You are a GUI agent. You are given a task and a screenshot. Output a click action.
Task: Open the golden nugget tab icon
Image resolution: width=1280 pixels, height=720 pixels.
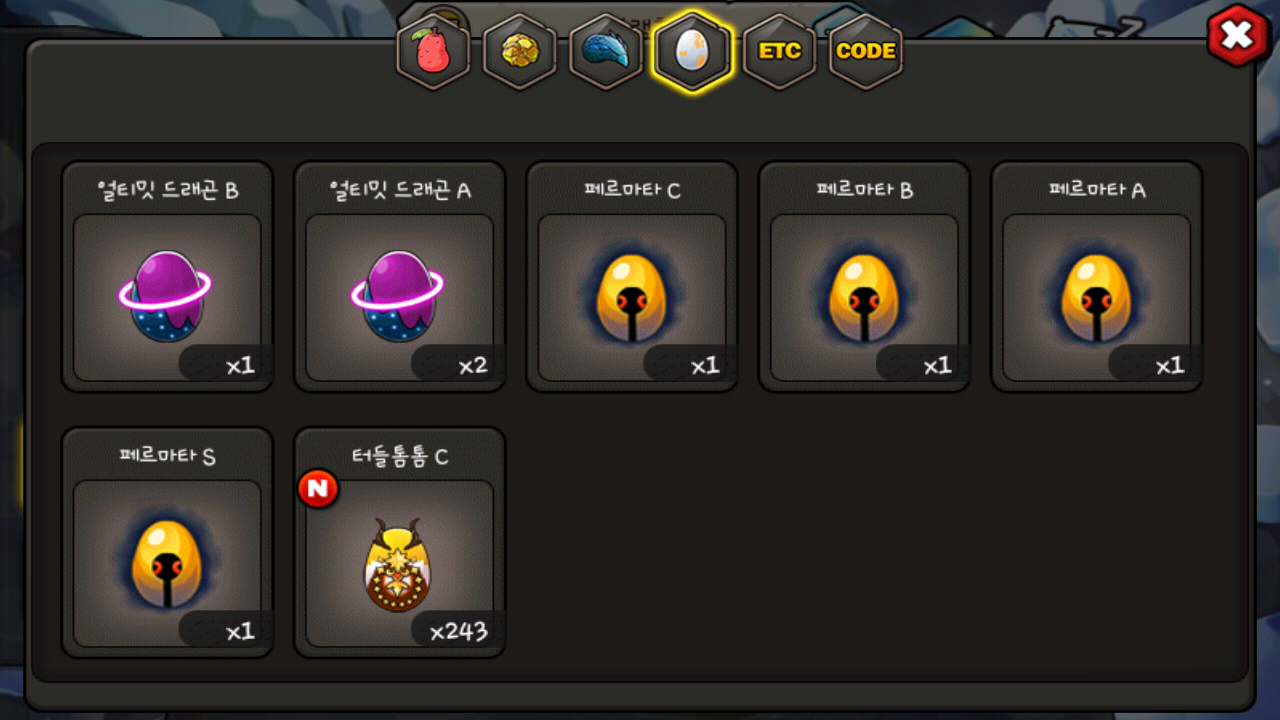pos(520,52)
